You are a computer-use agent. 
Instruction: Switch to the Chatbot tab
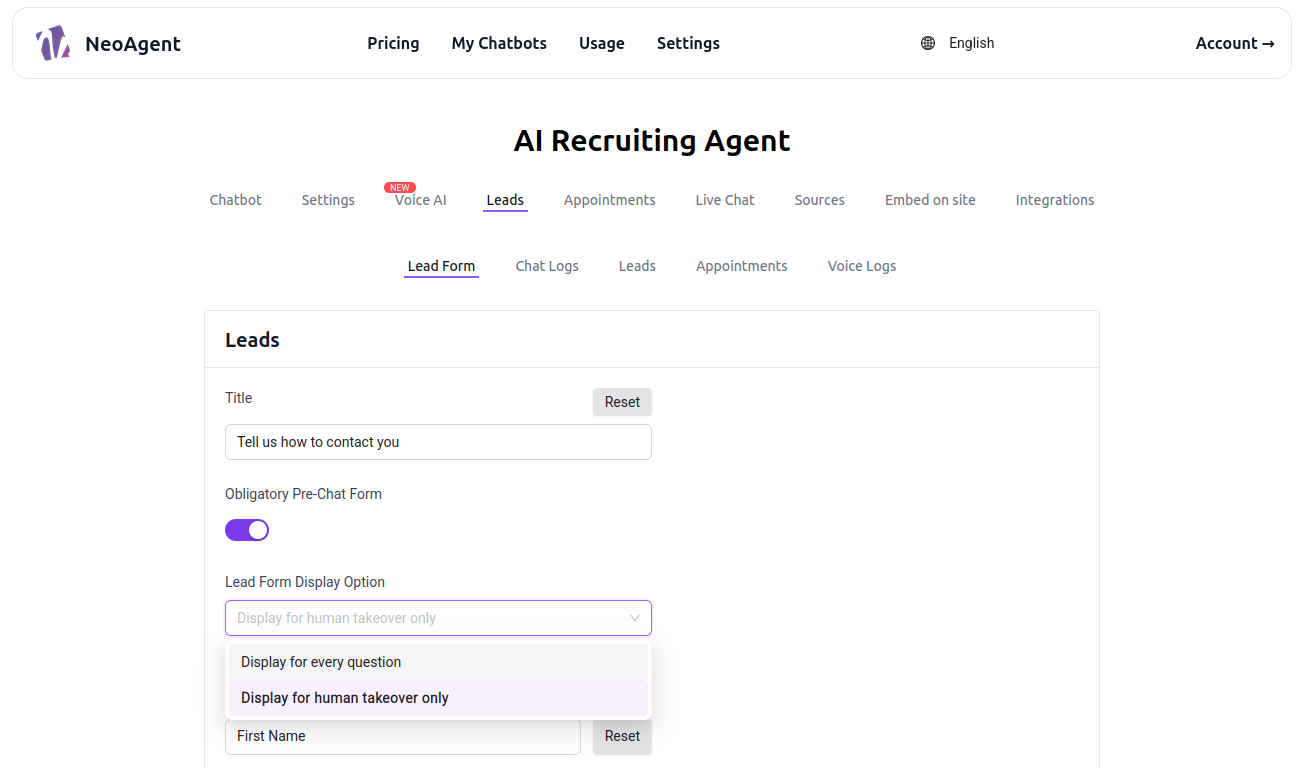235,200
